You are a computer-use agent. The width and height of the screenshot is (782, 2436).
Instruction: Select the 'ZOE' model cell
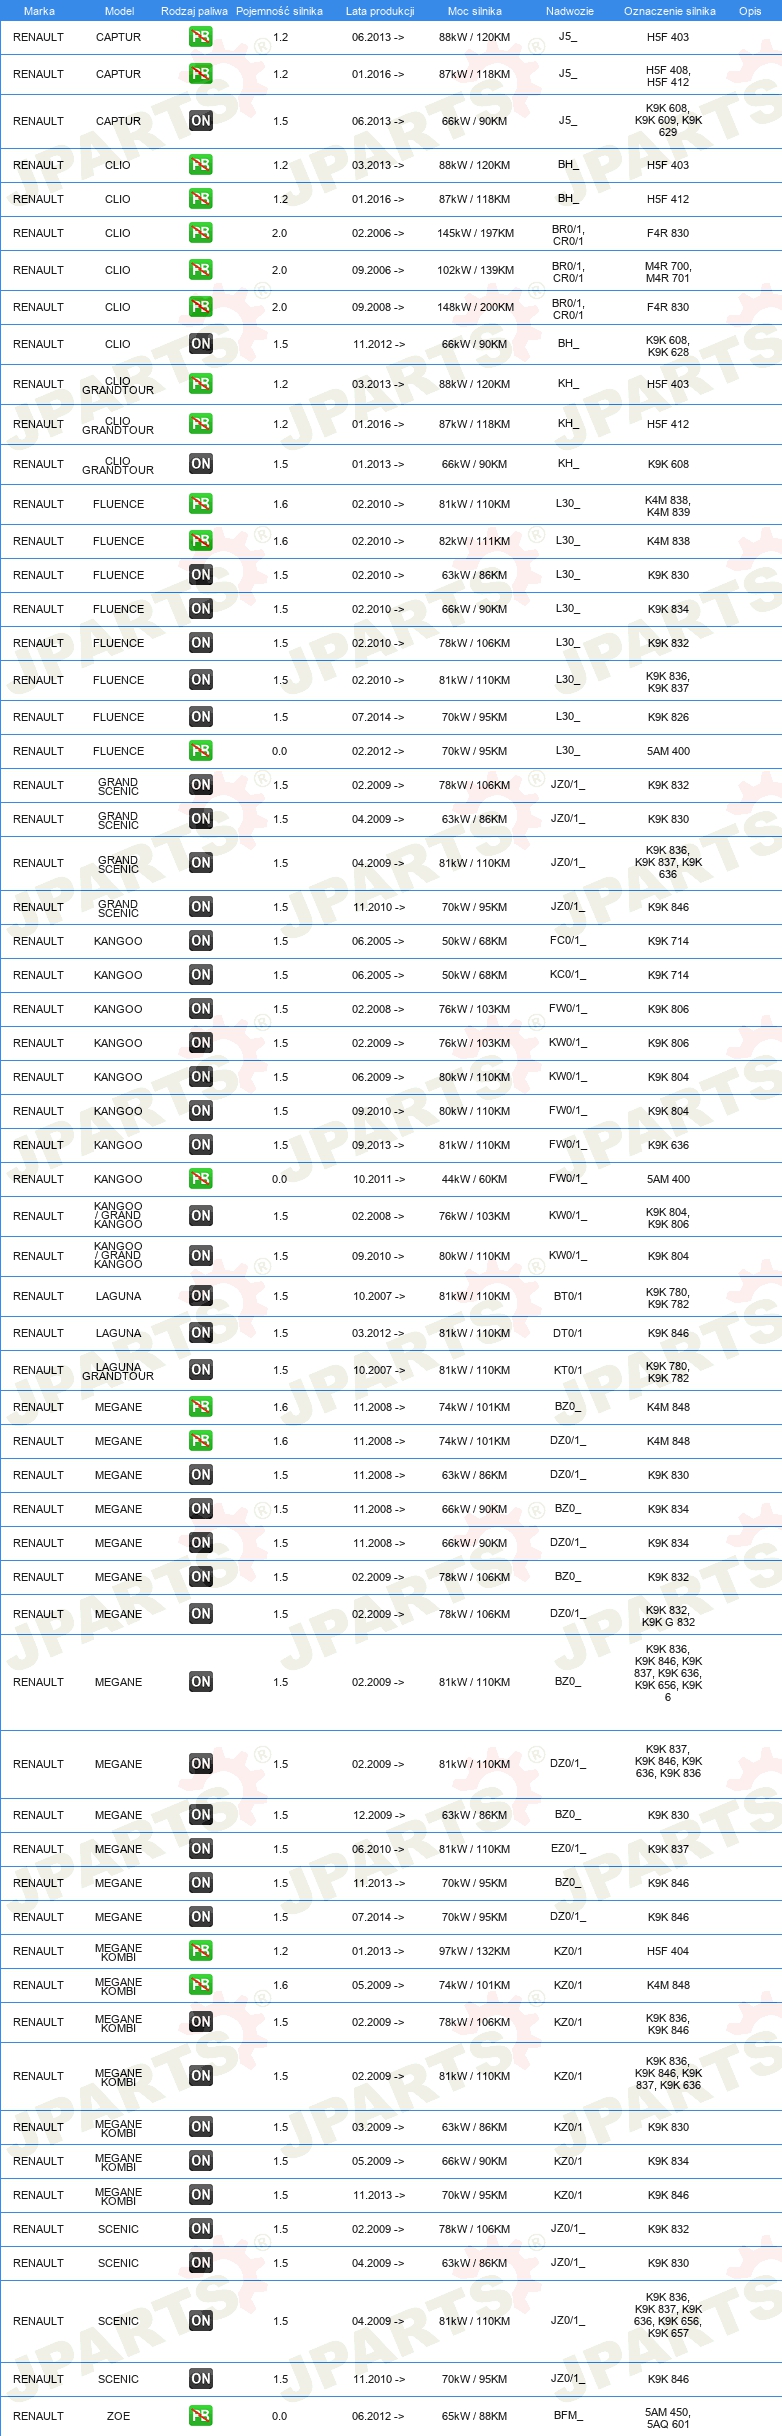[118, 2416]
